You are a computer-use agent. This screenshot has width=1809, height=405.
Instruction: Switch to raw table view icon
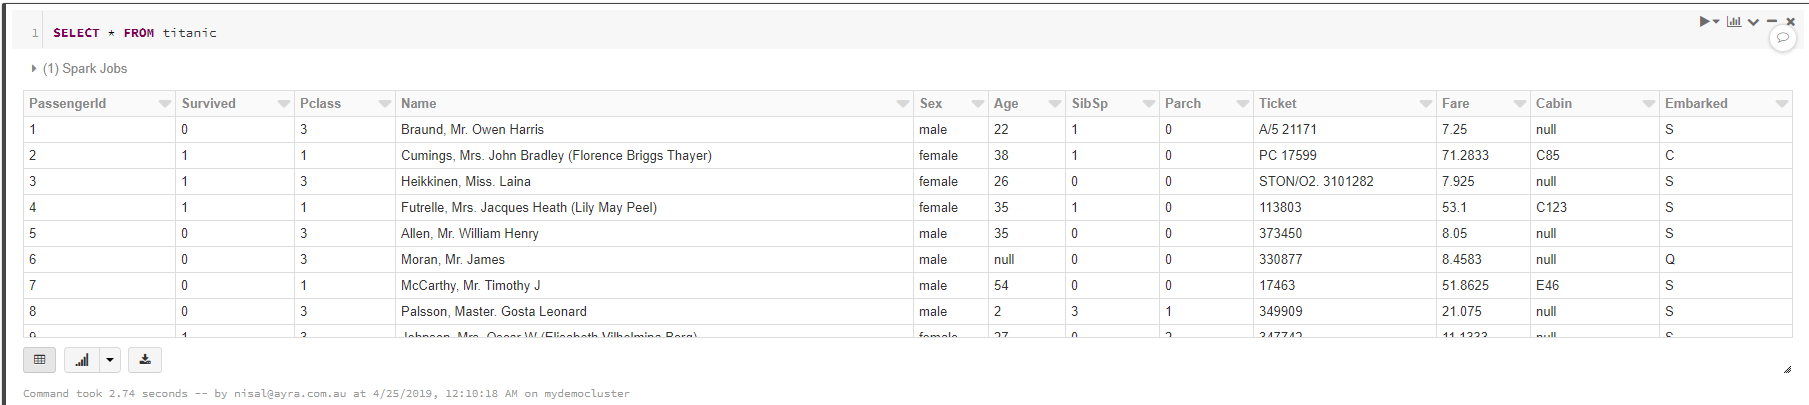(x=40, y=360)
